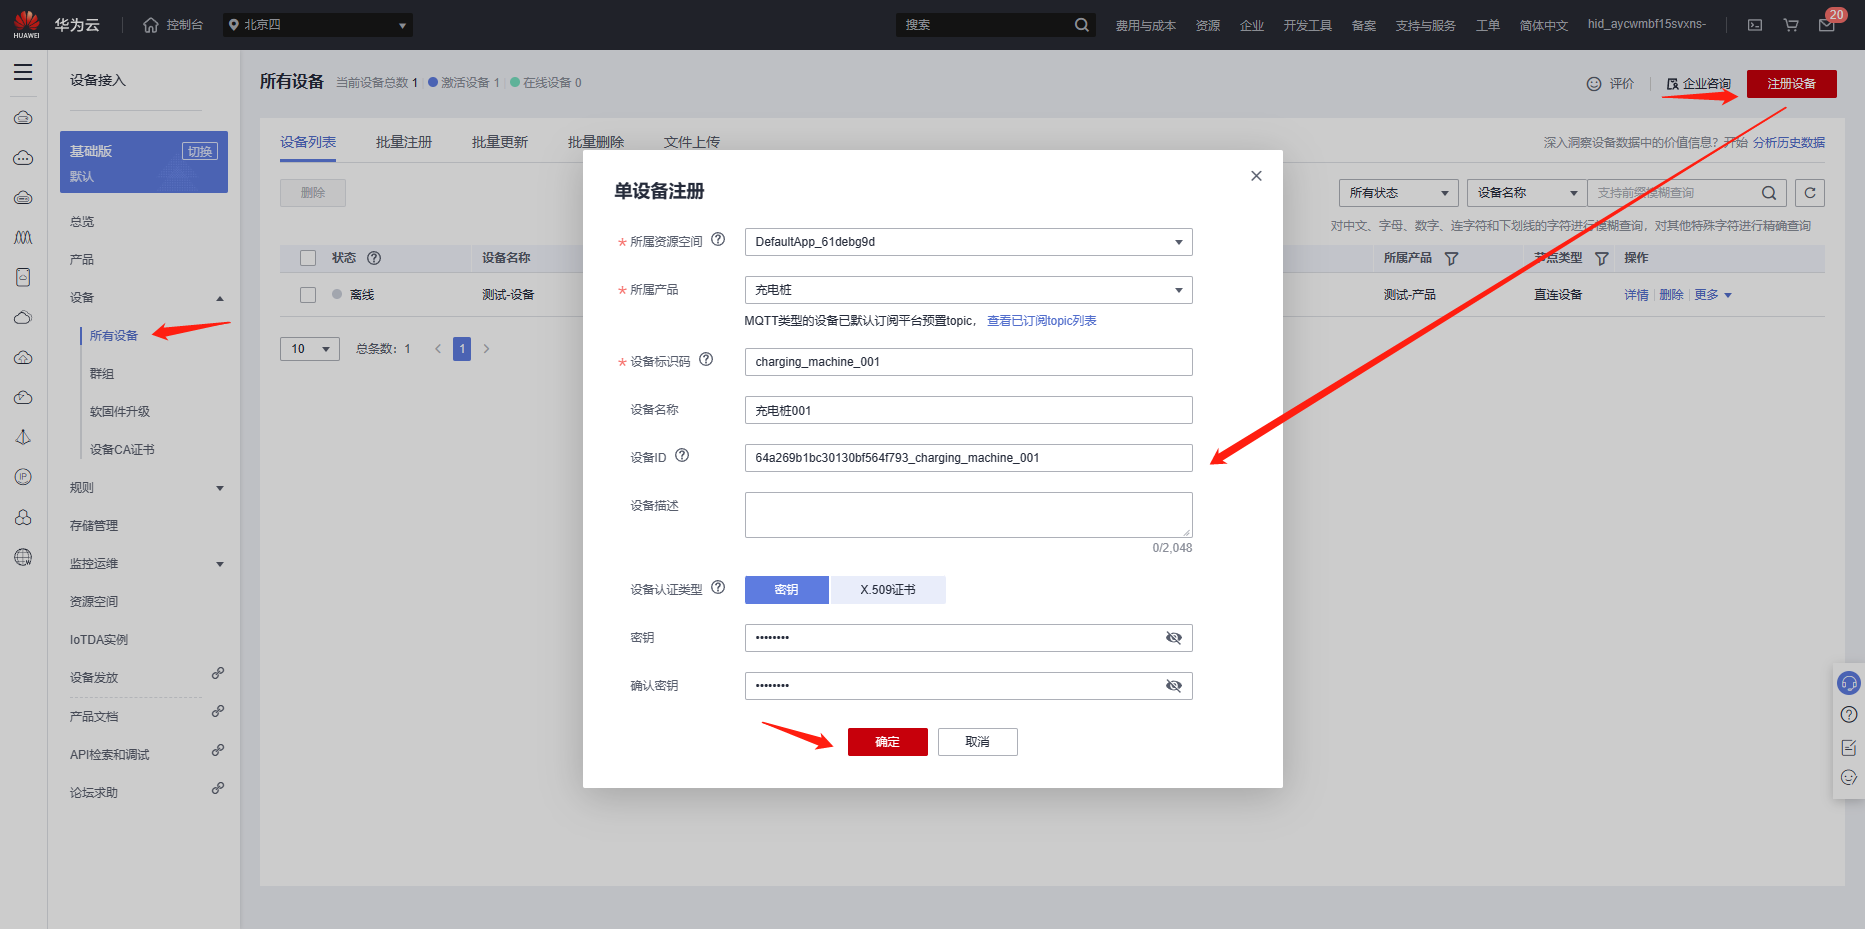Screen dimensions: 1865x929
Task: Open 设备CA证书 in sidebar
Action: pos(122,450)
